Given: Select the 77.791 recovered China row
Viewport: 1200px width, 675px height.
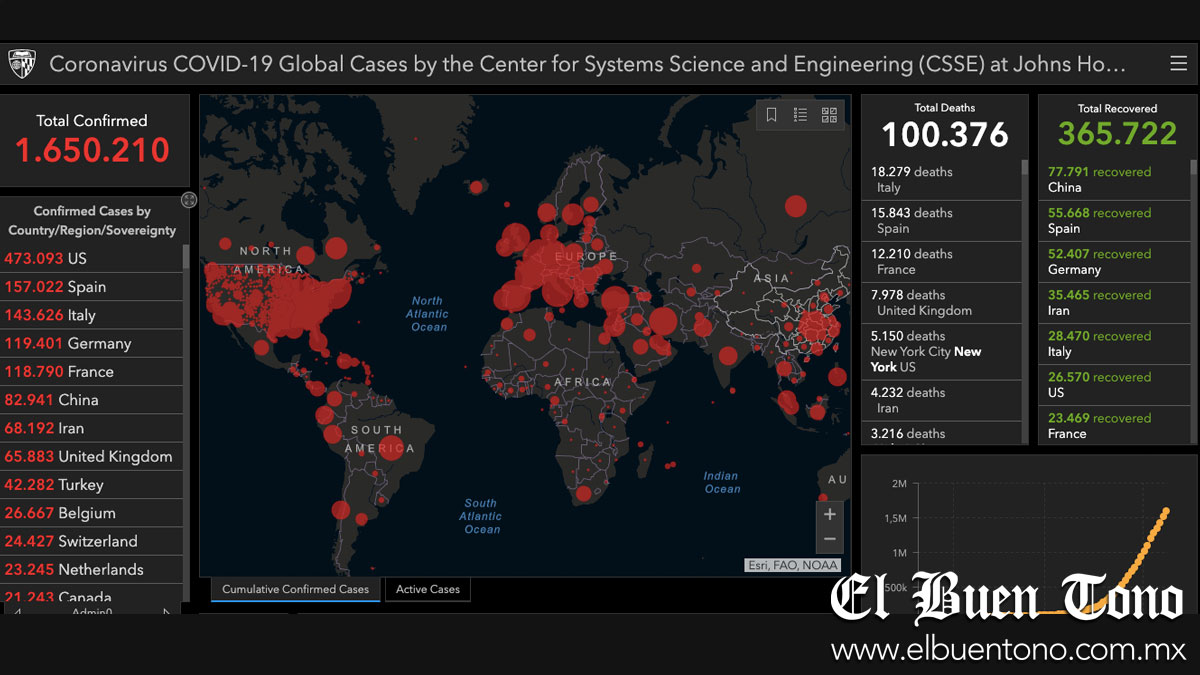Looking at the screenshot, I should click(1112, 180).
